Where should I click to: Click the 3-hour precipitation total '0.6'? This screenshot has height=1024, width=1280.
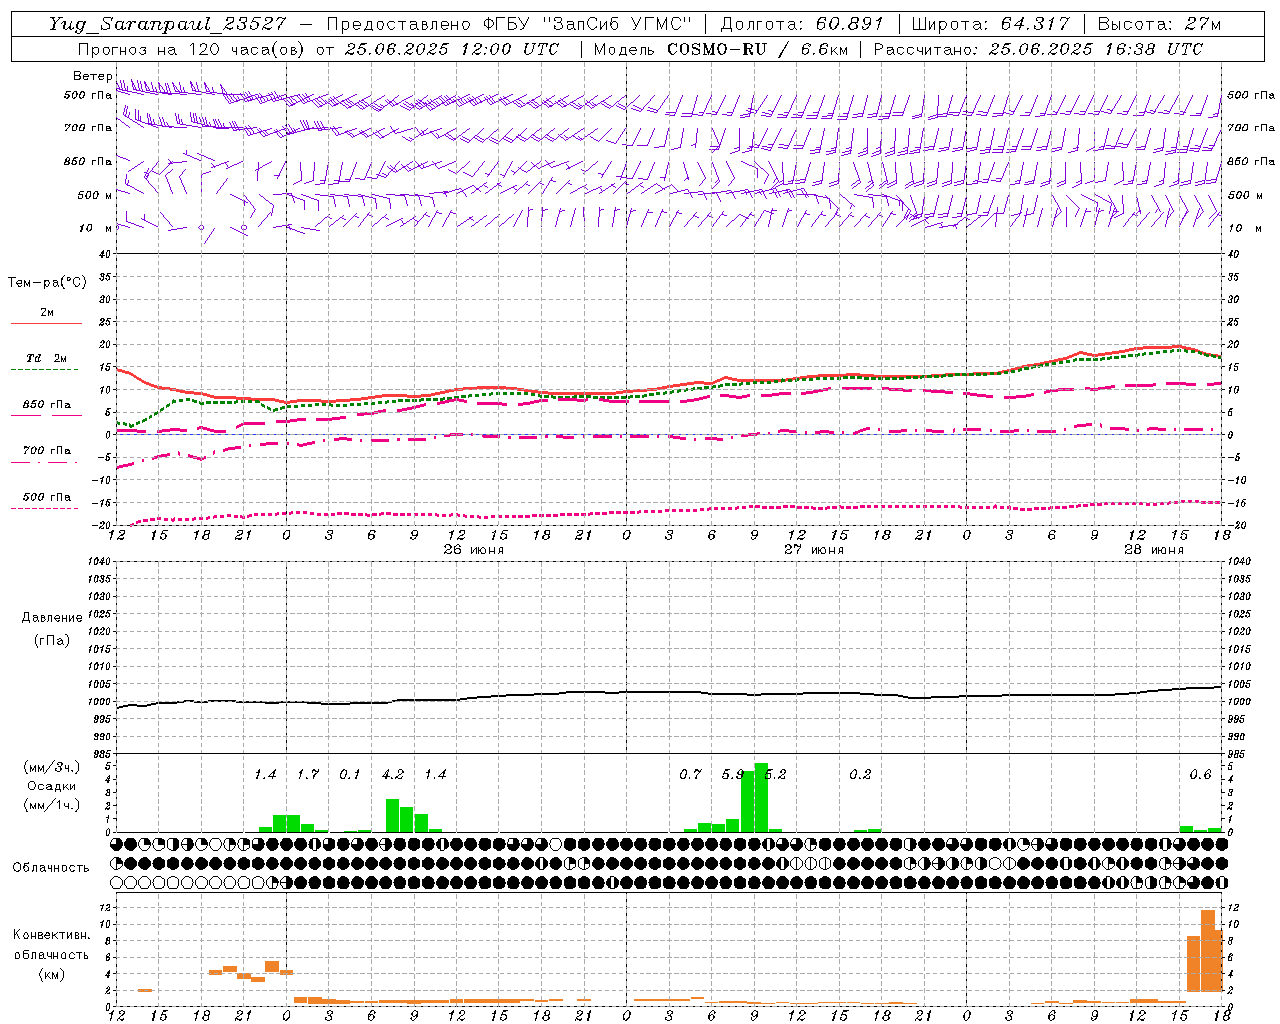click(x=1201, y=775)
